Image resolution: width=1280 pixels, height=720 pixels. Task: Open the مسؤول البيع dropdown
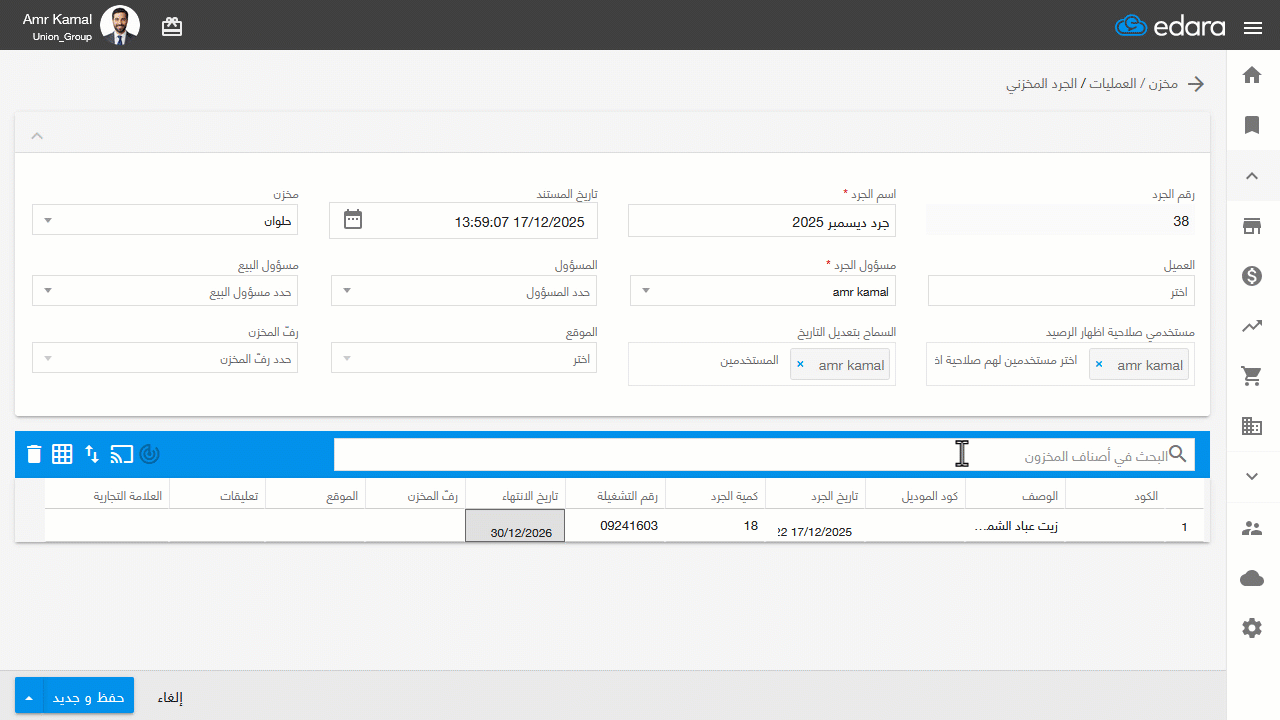[165, 291]
